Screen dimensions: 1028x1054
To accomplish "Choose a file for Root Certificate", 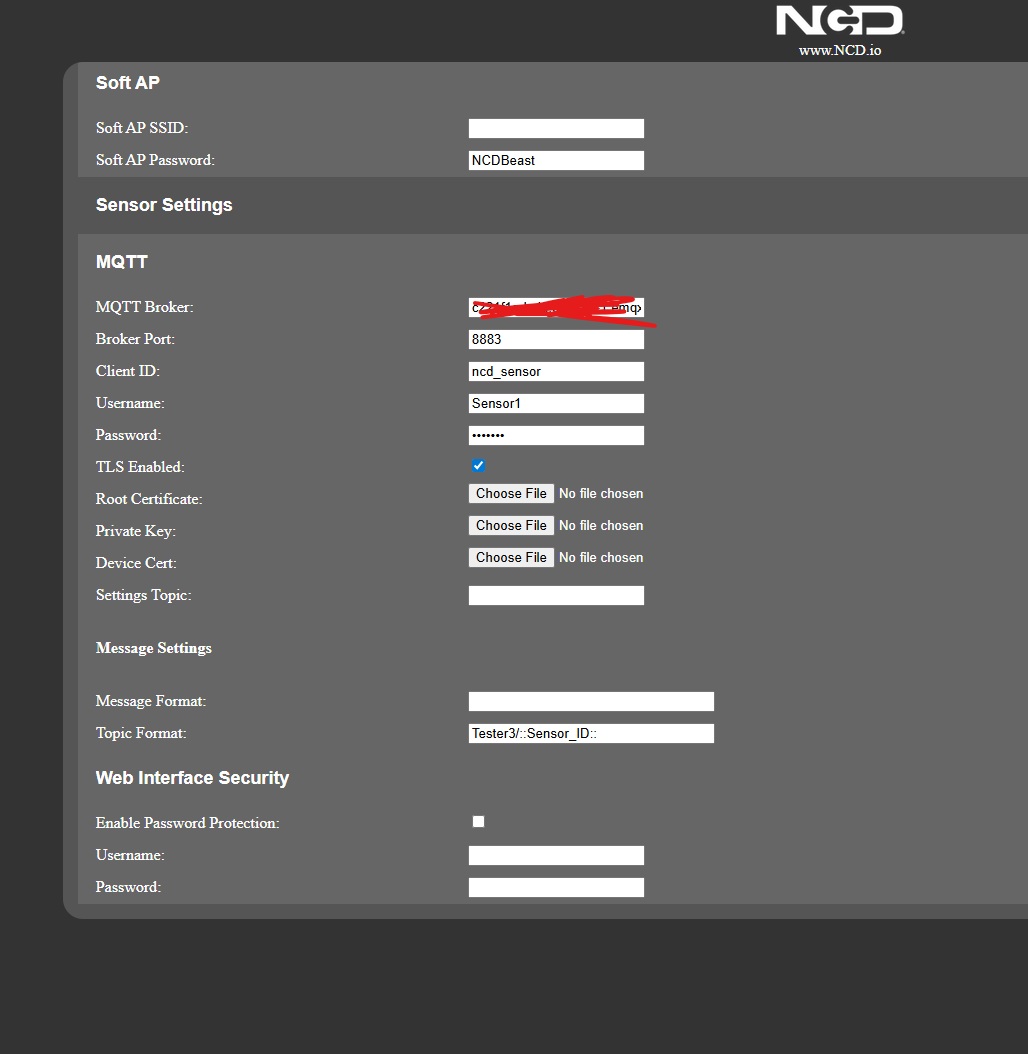I will coord(511,493).
